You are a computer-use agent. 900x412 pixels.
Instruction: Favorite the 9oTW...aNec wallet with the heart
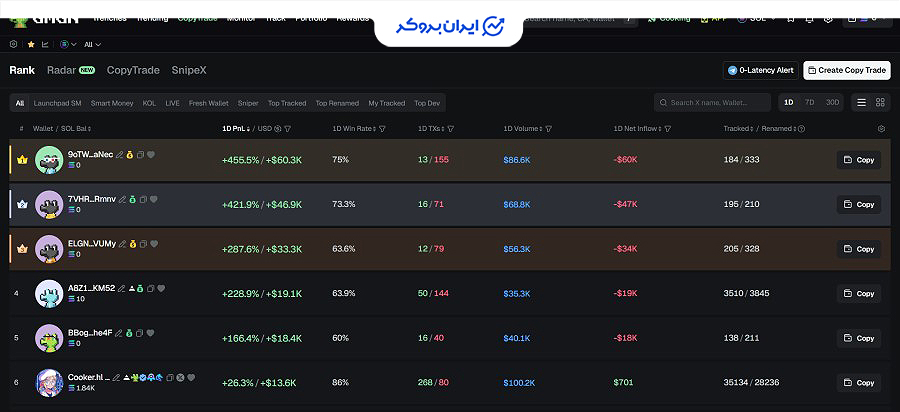pos(151,154)
